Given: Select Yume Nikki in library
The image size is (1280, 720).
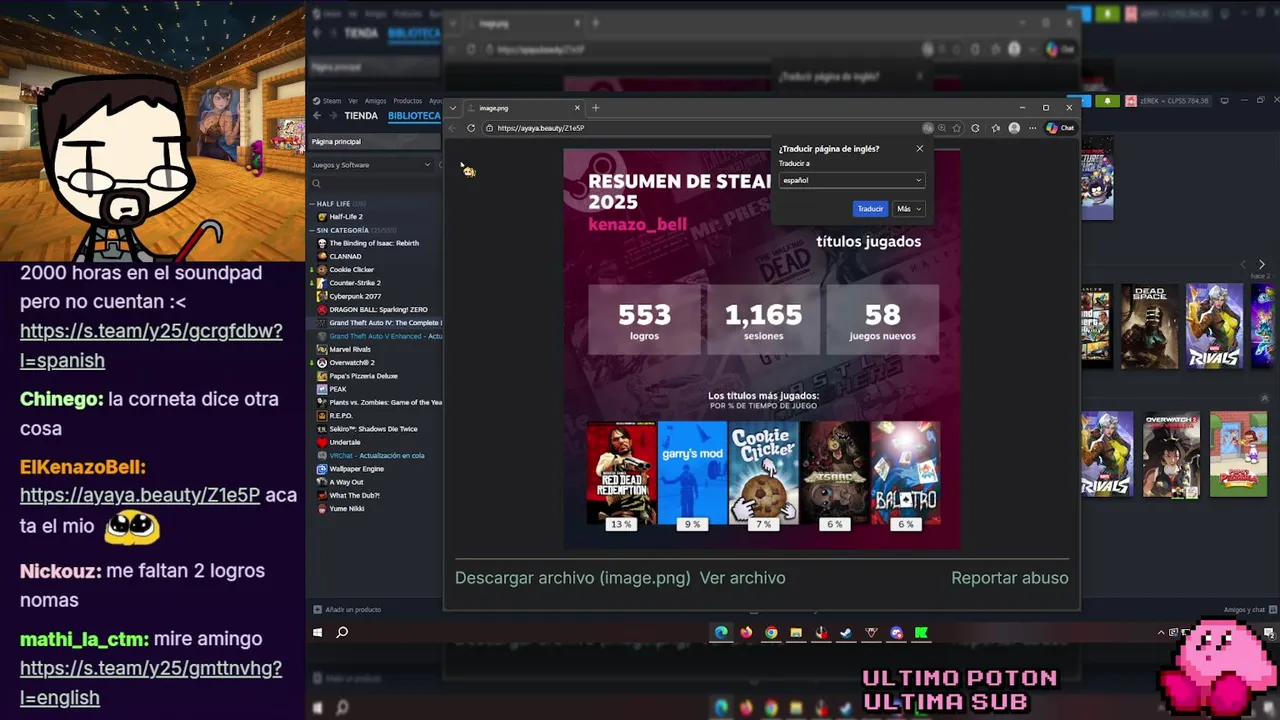Looking at the screenshot, I should tap(347, 509).
